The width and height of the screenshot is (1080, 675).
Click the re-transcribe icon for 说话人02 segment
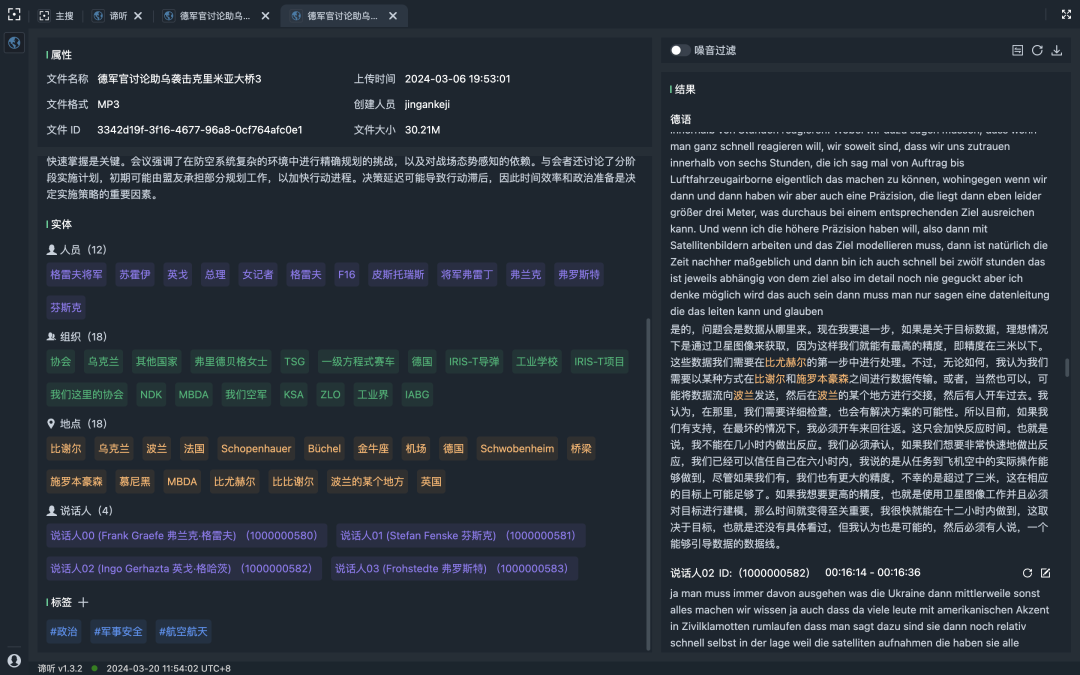point(1026,573)
